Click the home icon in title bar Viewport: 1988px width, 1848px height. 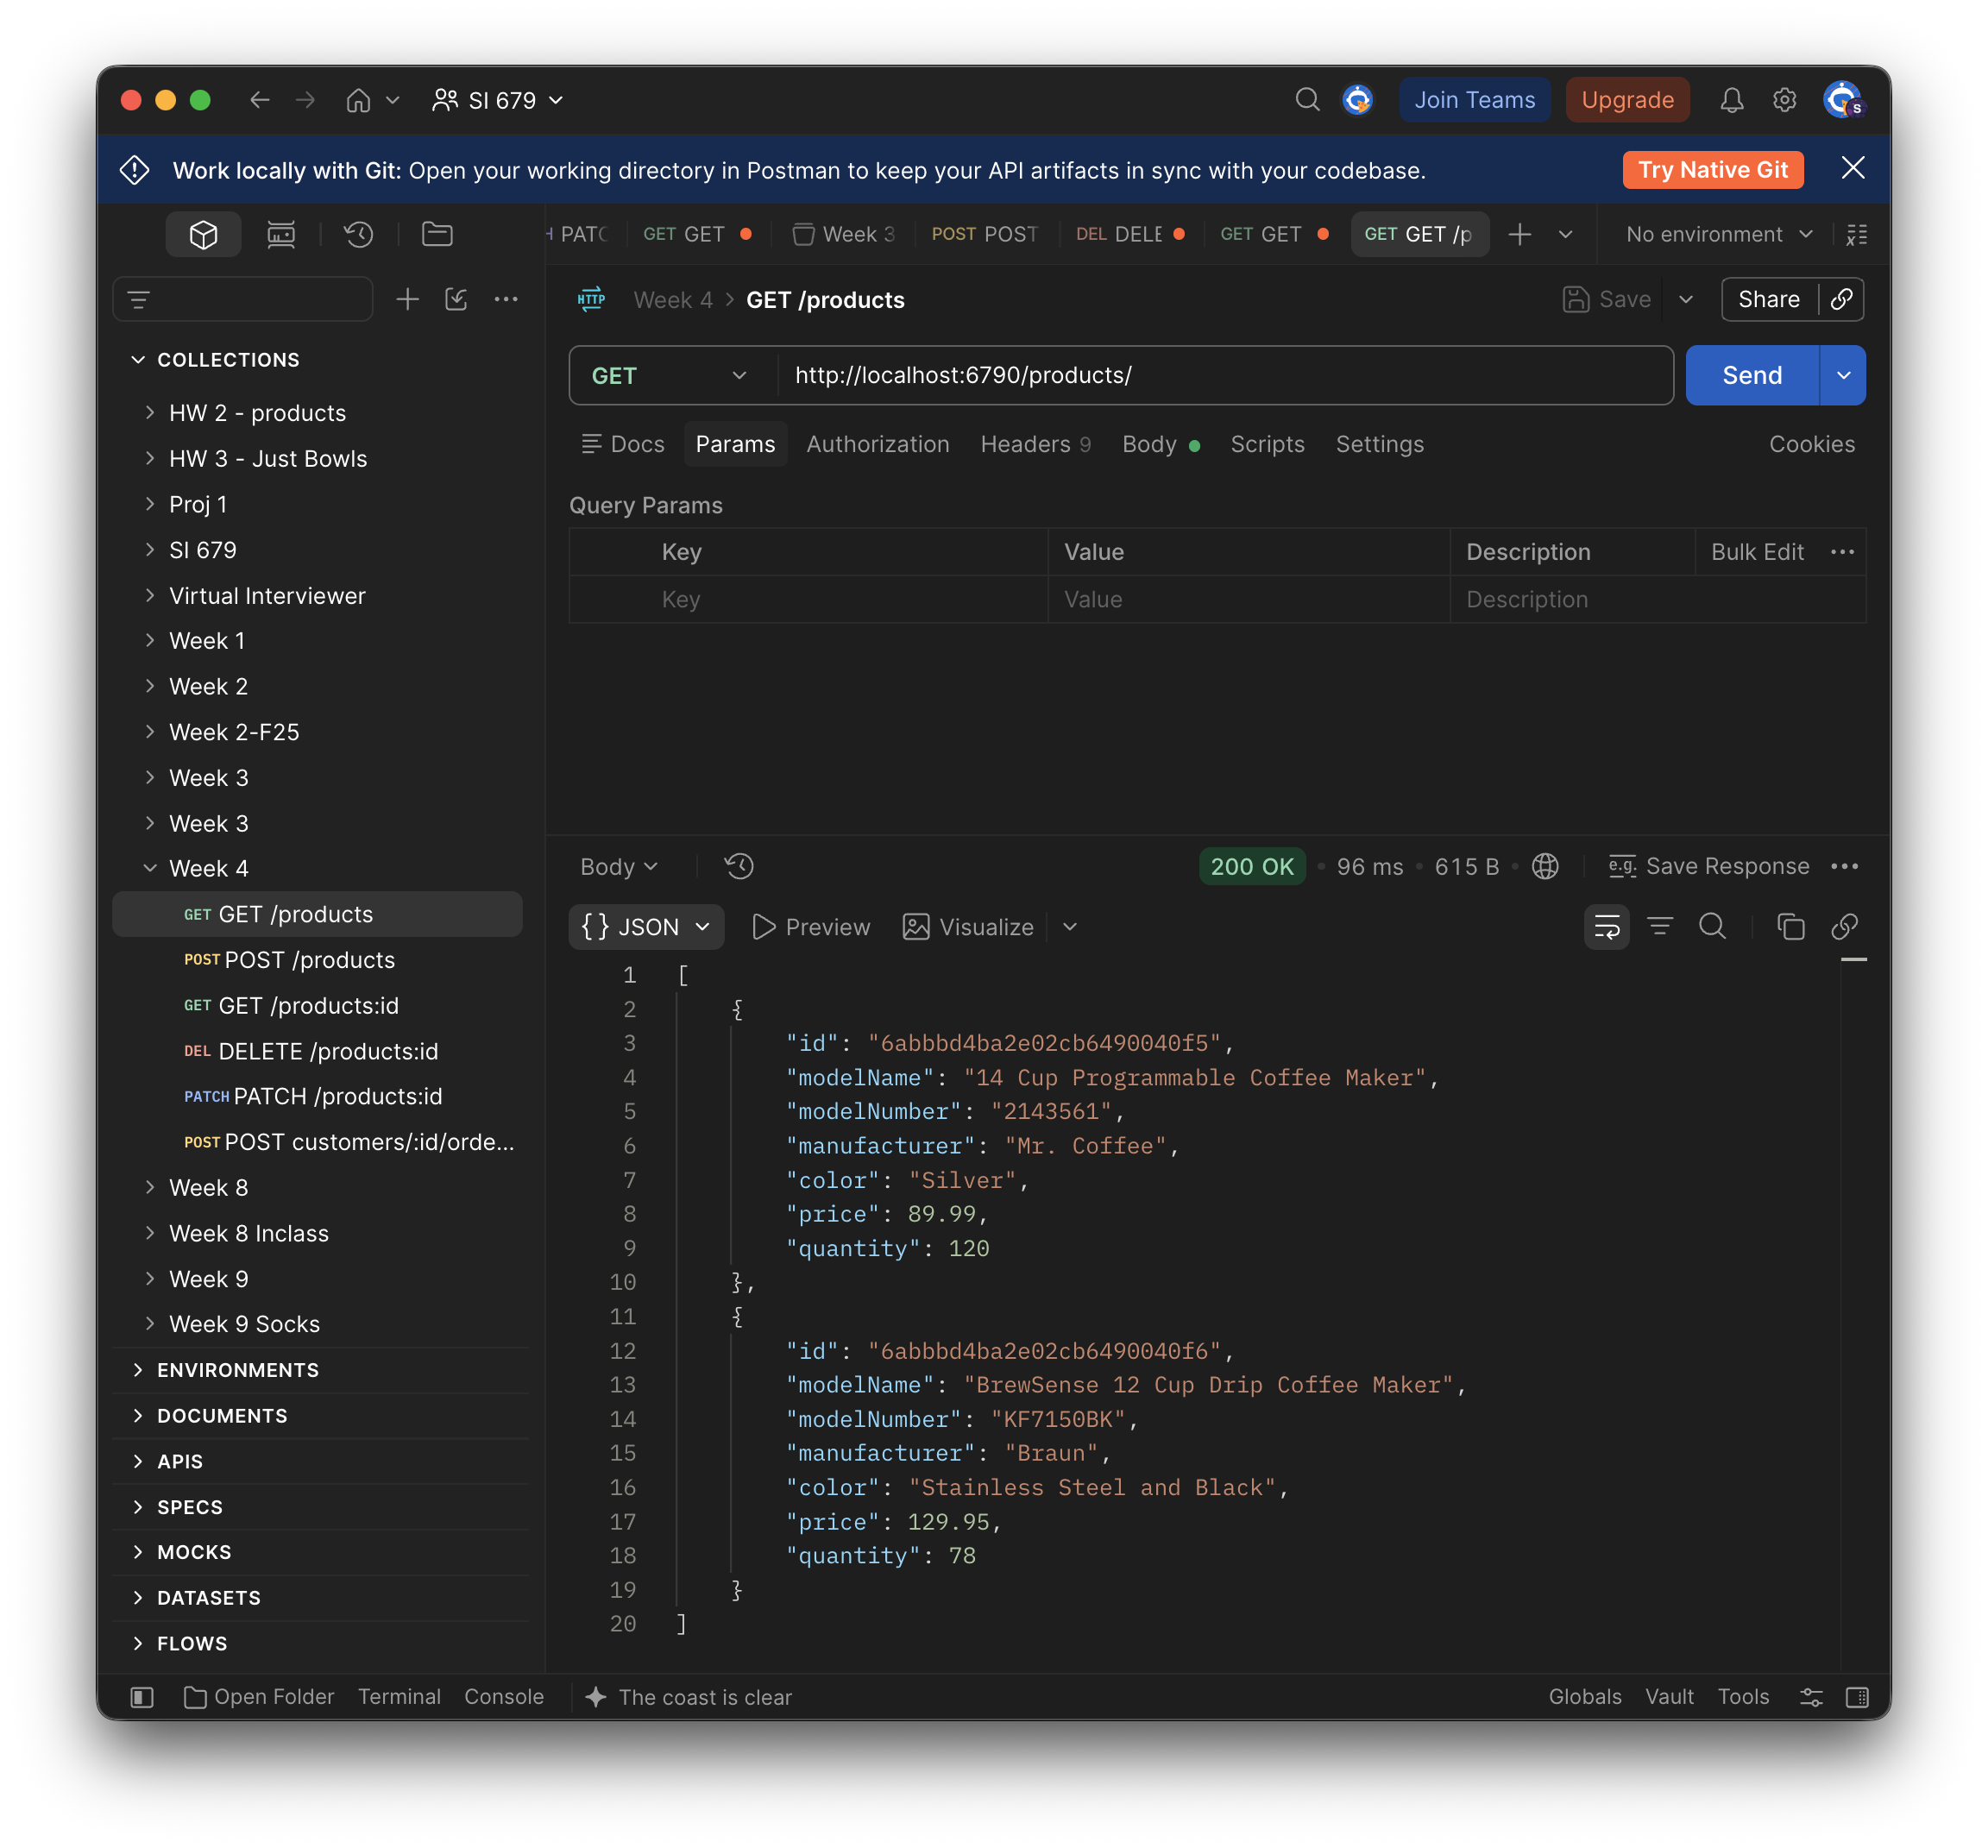358,100
